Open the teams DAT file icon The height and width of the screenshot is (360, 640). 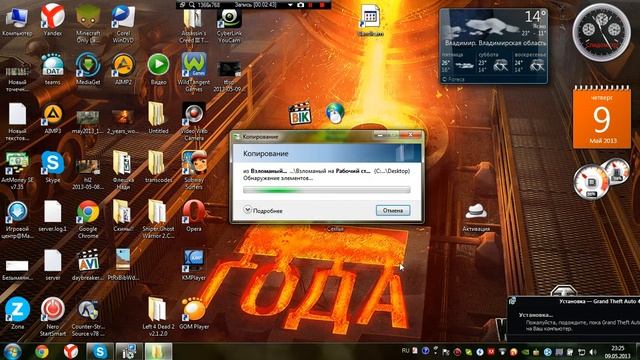[53, 66]
